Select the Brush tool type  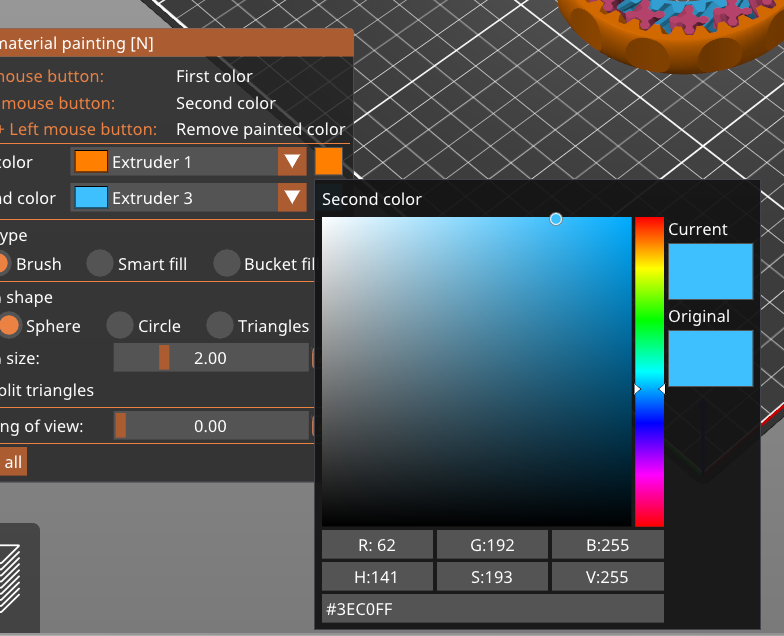point(3,264)
